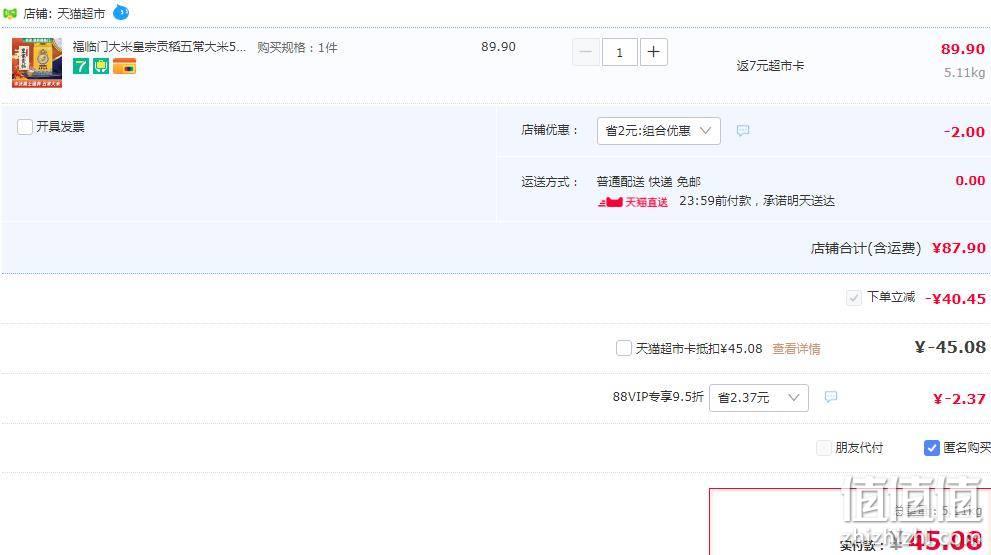Viewport: 991px width, 555px height.
Task: Click the 购买规格:1件 text
Action: click(x=297, y=47)
